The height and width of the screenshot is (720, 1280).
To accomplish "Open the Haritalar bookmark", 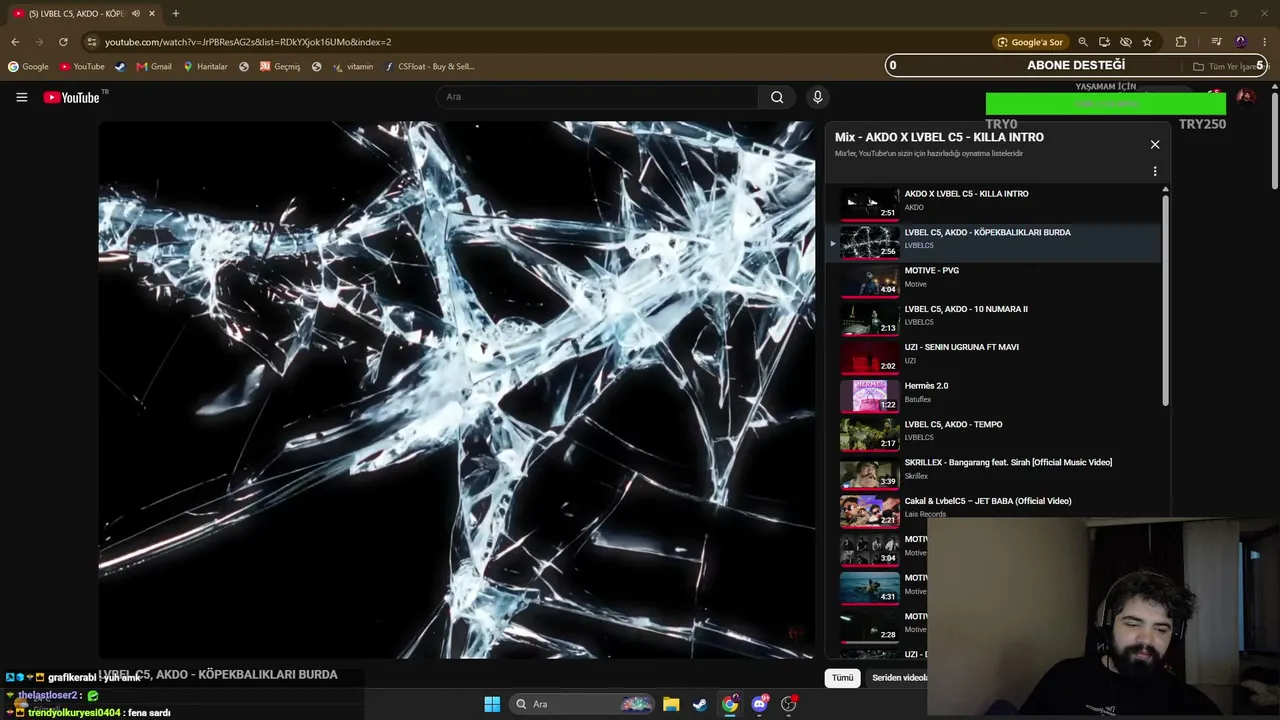I will click(x=205, y=67).
